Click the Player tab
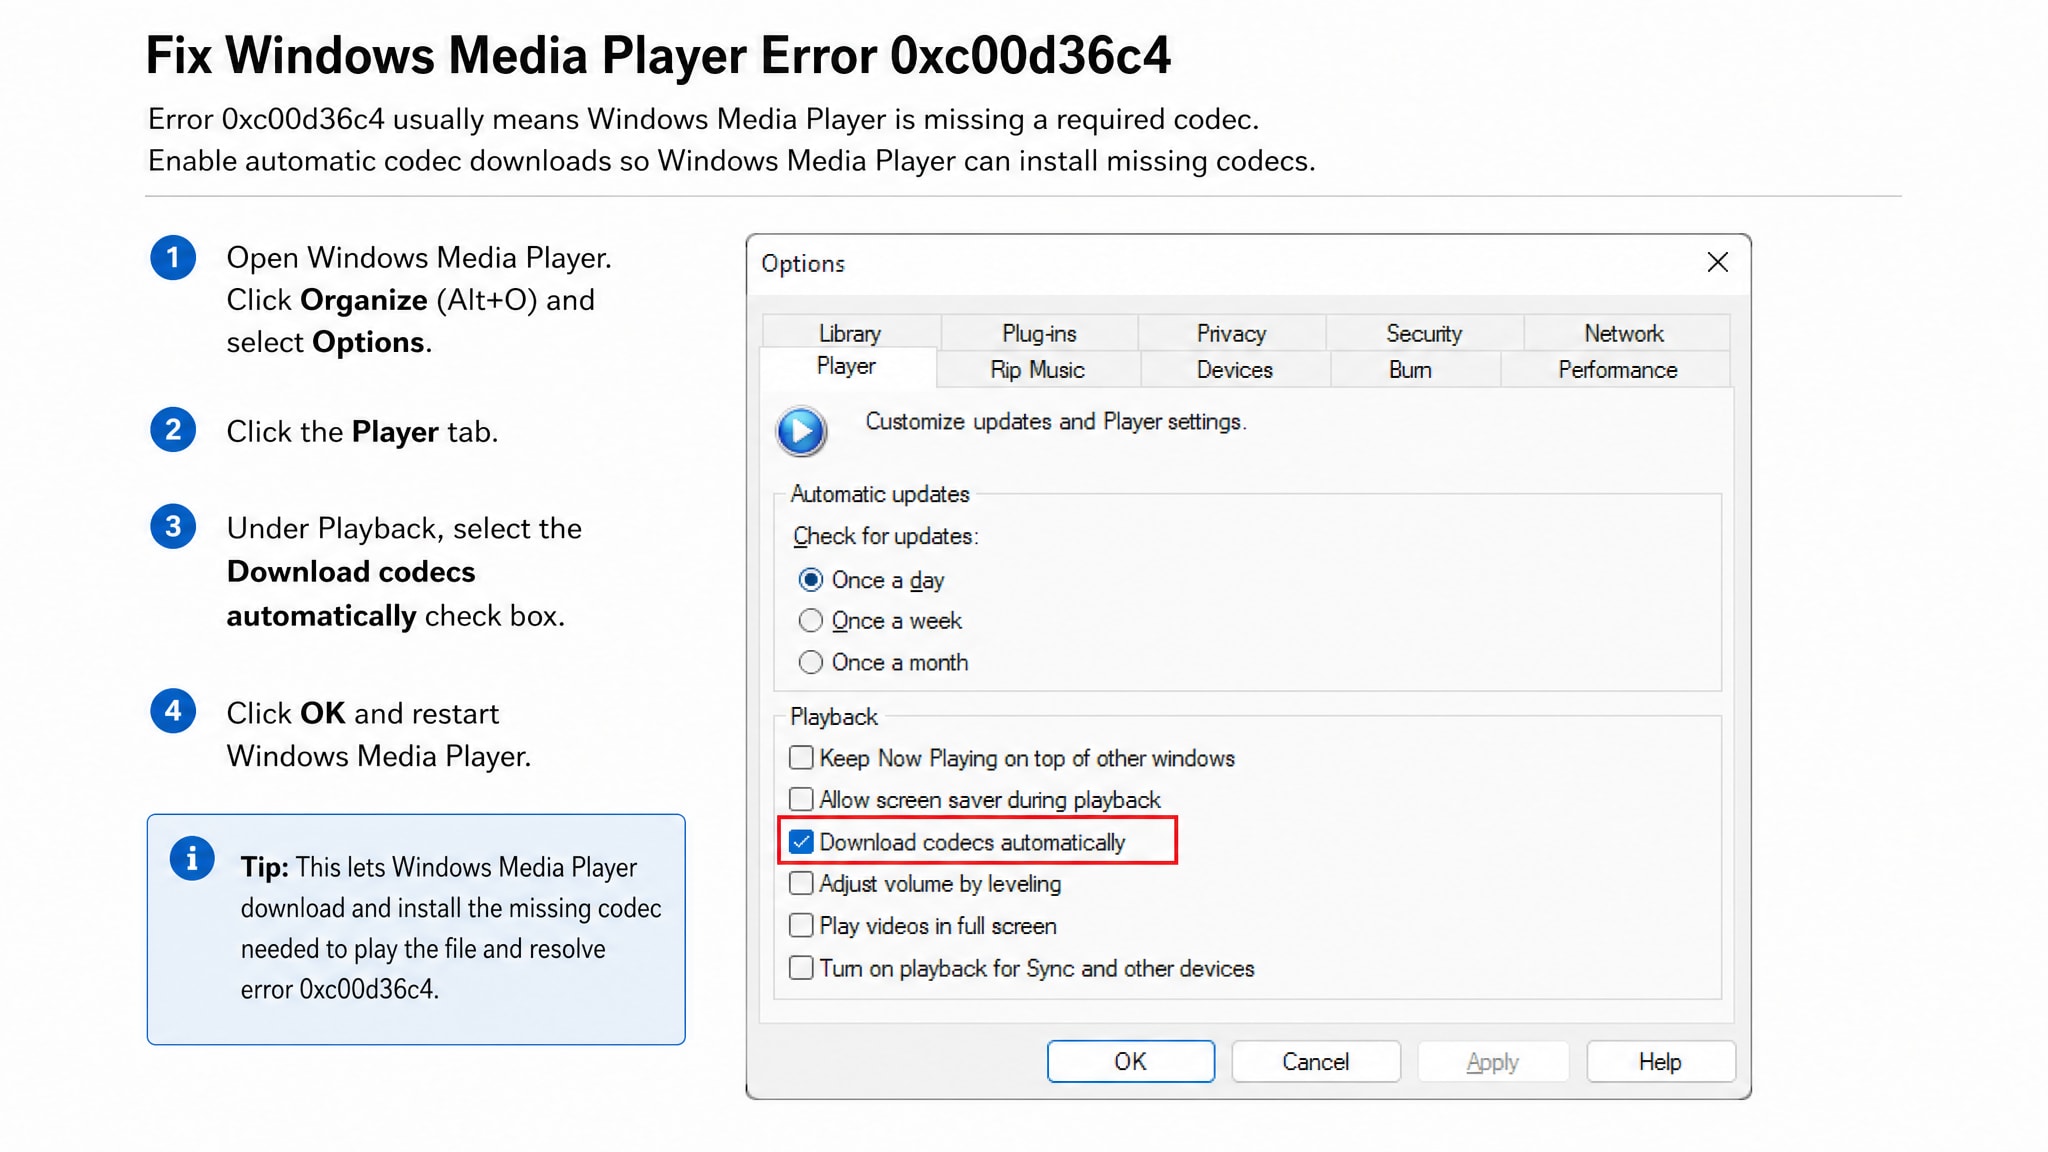The height and width of the screenshot is (1152, 2048). [x=846, y=367]
